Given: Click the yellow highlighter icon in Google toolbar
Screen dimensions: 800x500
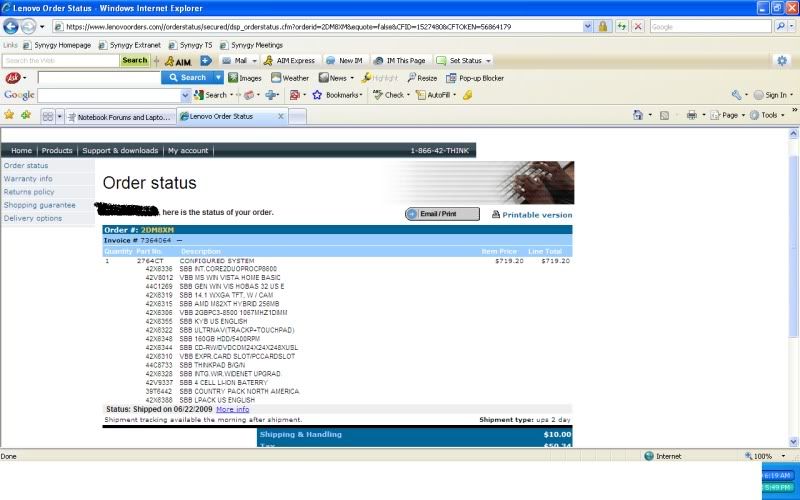Looking at the screenshot, I should (x=467, y=95).
